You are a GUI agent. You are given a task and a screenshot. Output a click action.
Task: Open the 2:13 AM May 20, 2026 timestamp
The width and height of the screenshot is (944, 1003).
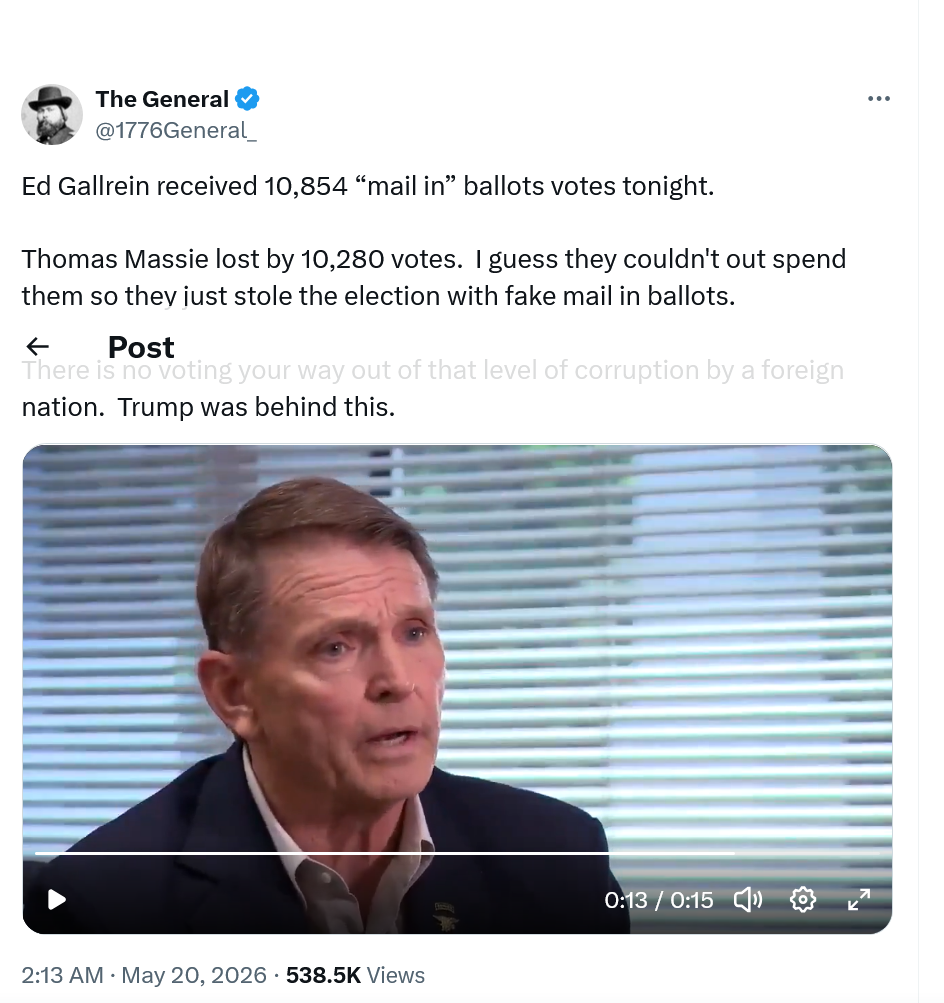coord(144,975)
